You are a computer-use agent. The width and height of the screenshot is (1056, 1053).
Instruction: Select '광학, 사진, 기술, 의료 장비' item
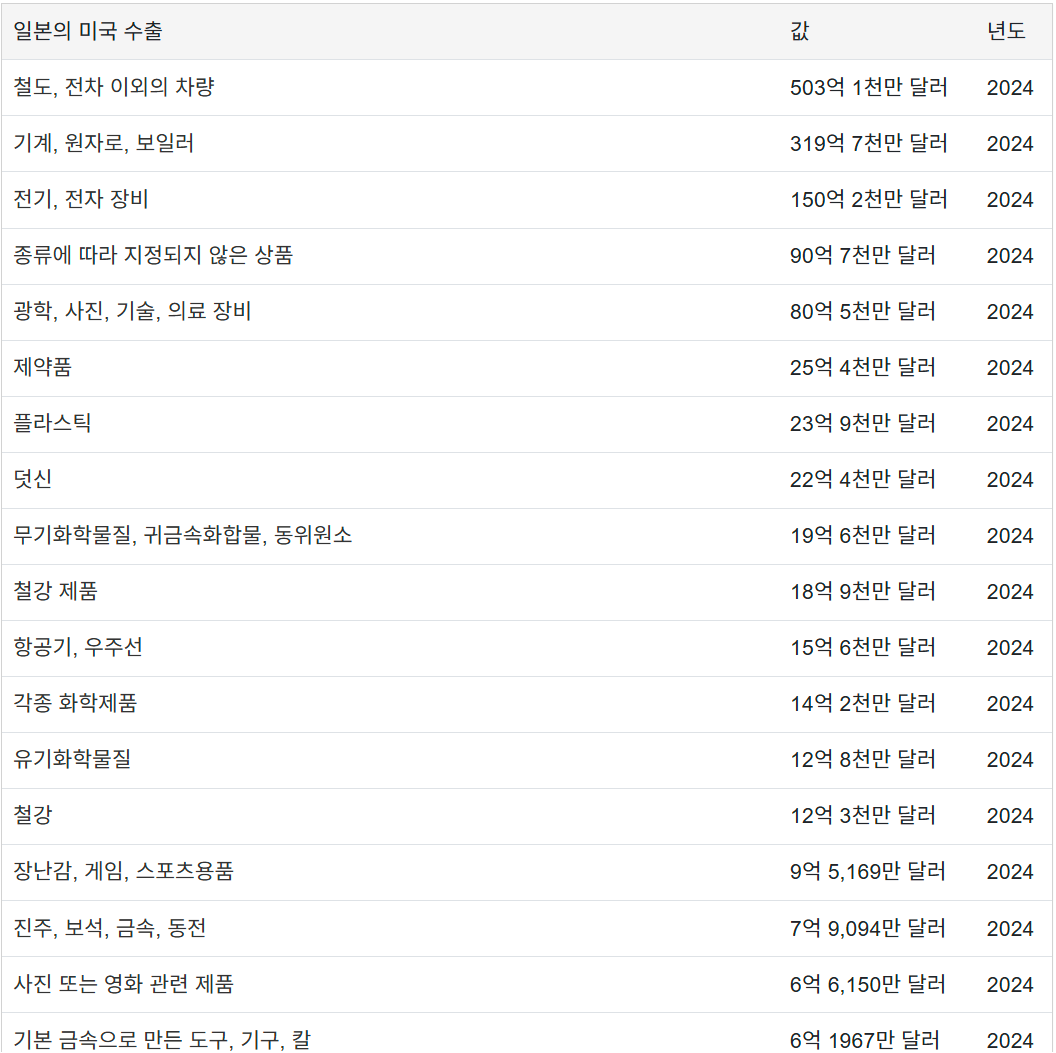click(x=133, y=311)
